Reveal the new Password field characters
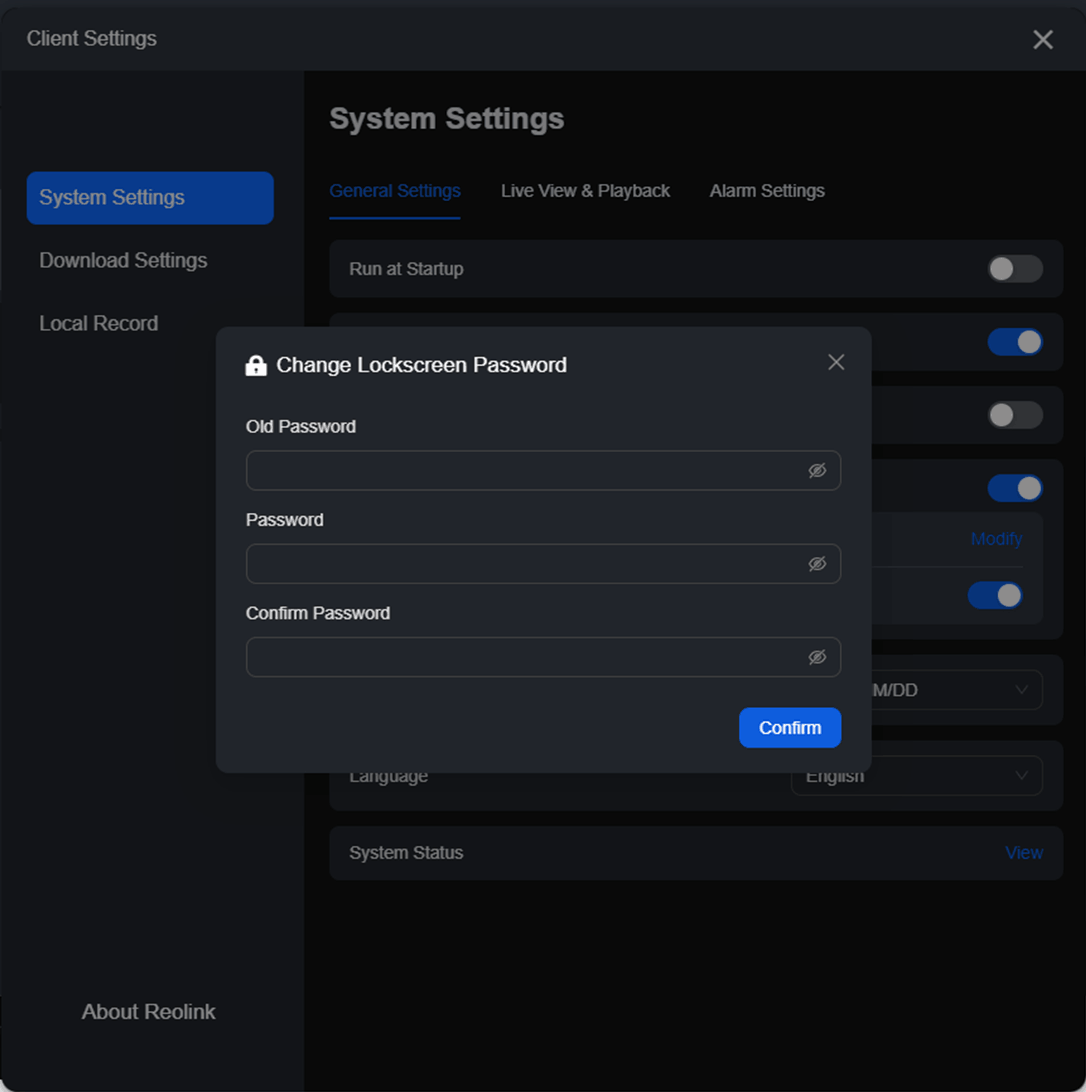The width and height of the screenshot is (1086, 1092). 817,564
